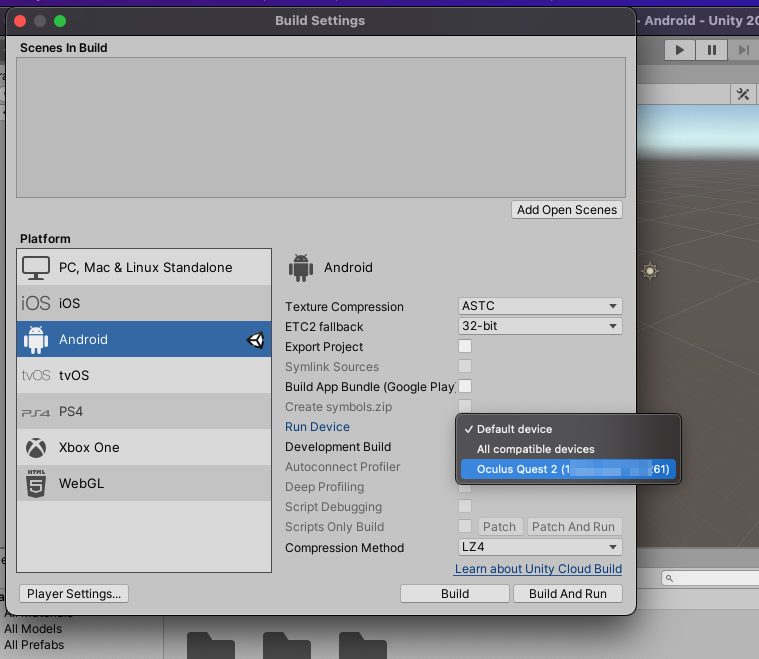Select PC, Mac & Linux Standalone platform

pos(144,267)
